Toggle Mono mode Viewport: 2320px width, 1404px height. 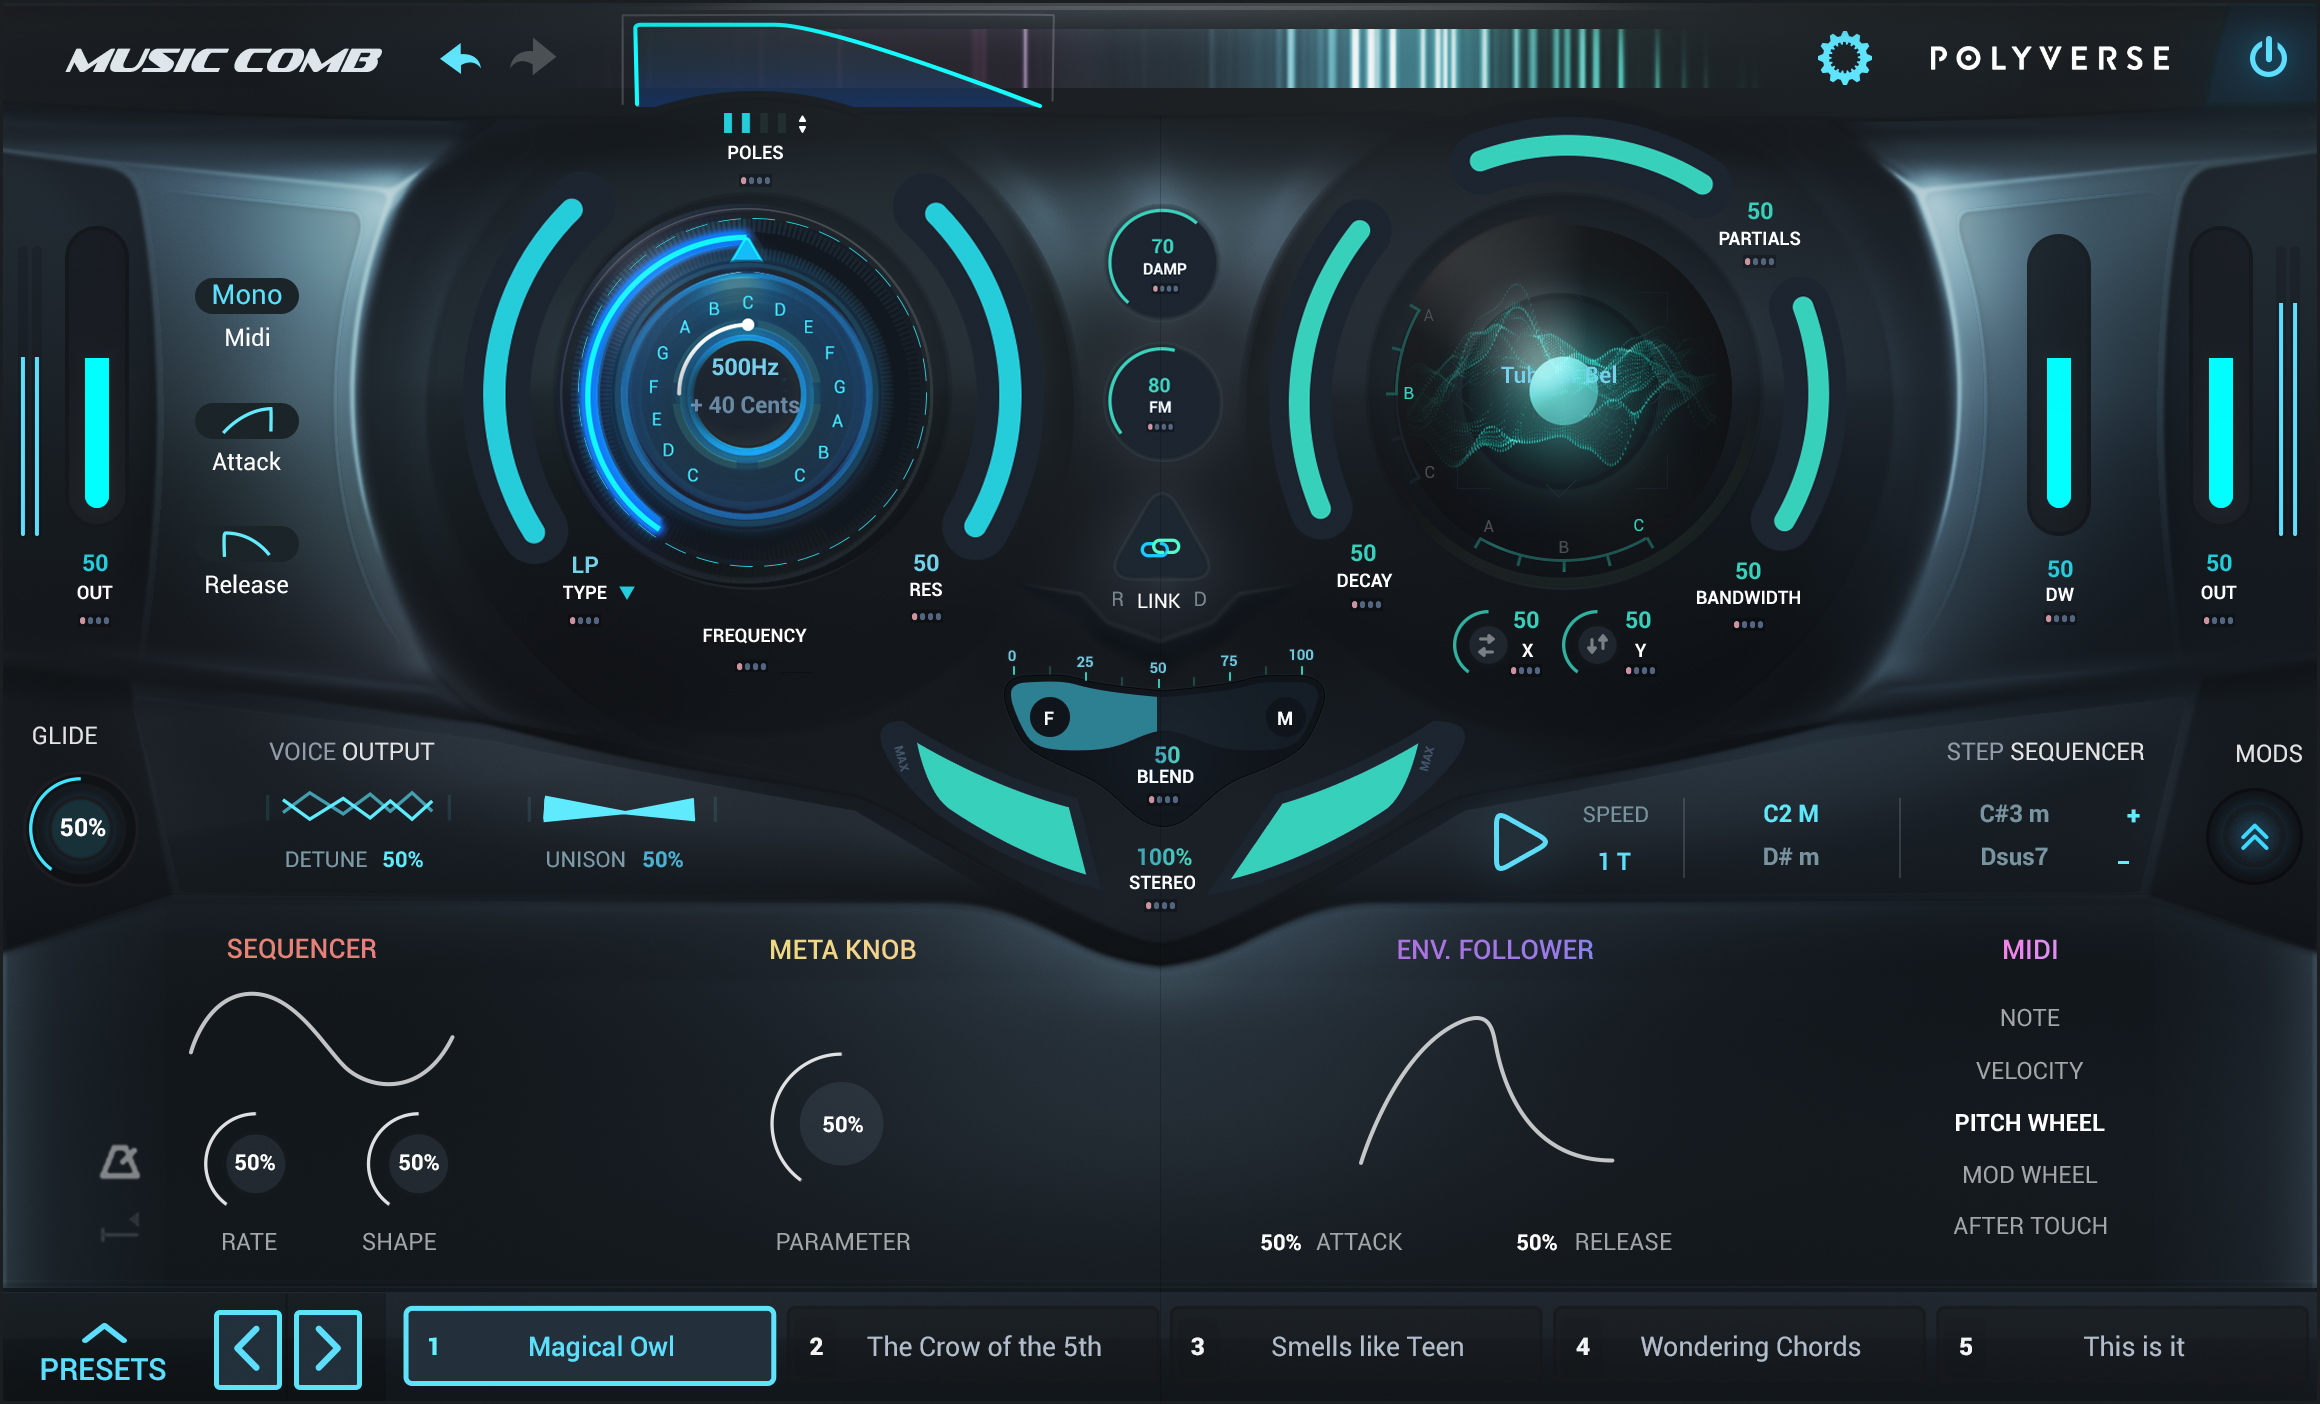click(x=247, y=295)
